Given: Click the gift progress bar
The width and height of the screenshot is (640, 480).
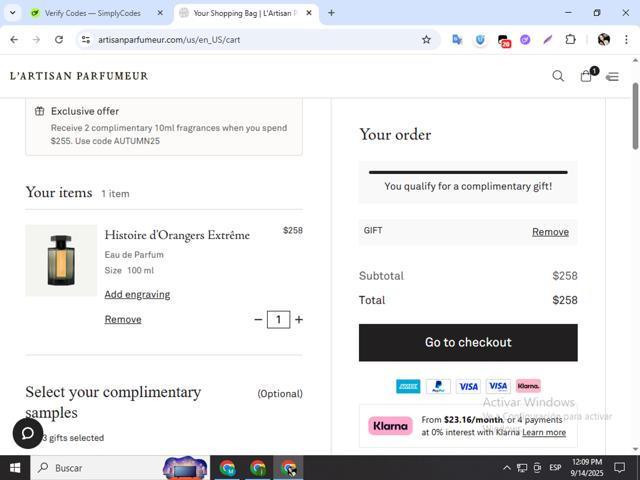Looking at the screenshot, I should click(x=468, y=172).
